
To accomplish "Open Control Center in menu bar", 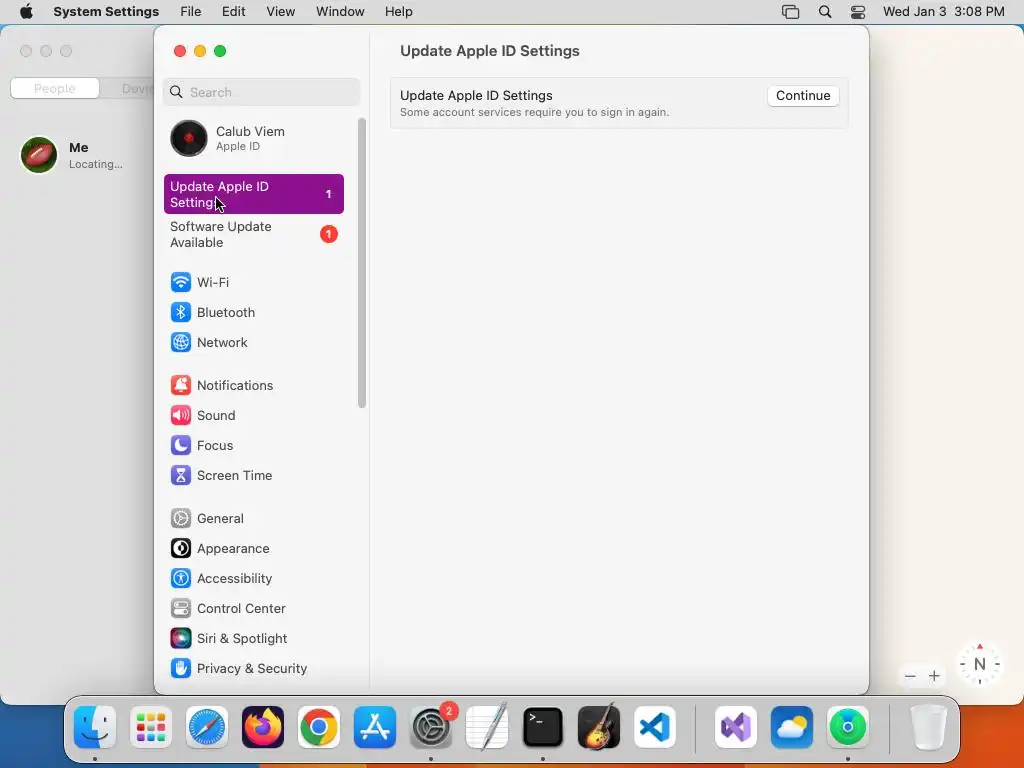I will [x=857, y=12].
